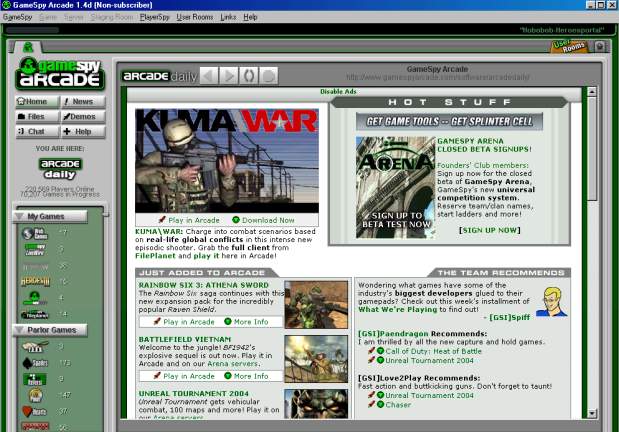
Task: Open the Chat section
Action: (37, 131)
